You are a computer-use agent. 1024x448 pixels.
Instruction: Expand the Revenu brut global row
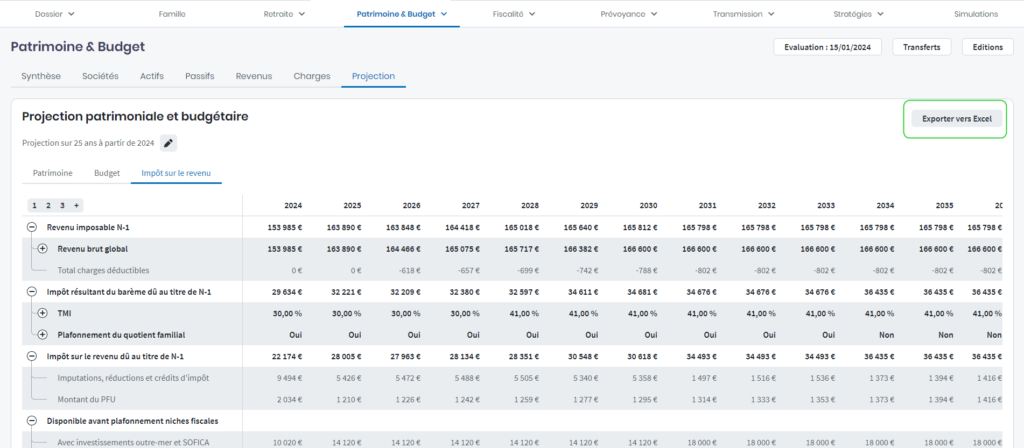(x=43, y=248)
